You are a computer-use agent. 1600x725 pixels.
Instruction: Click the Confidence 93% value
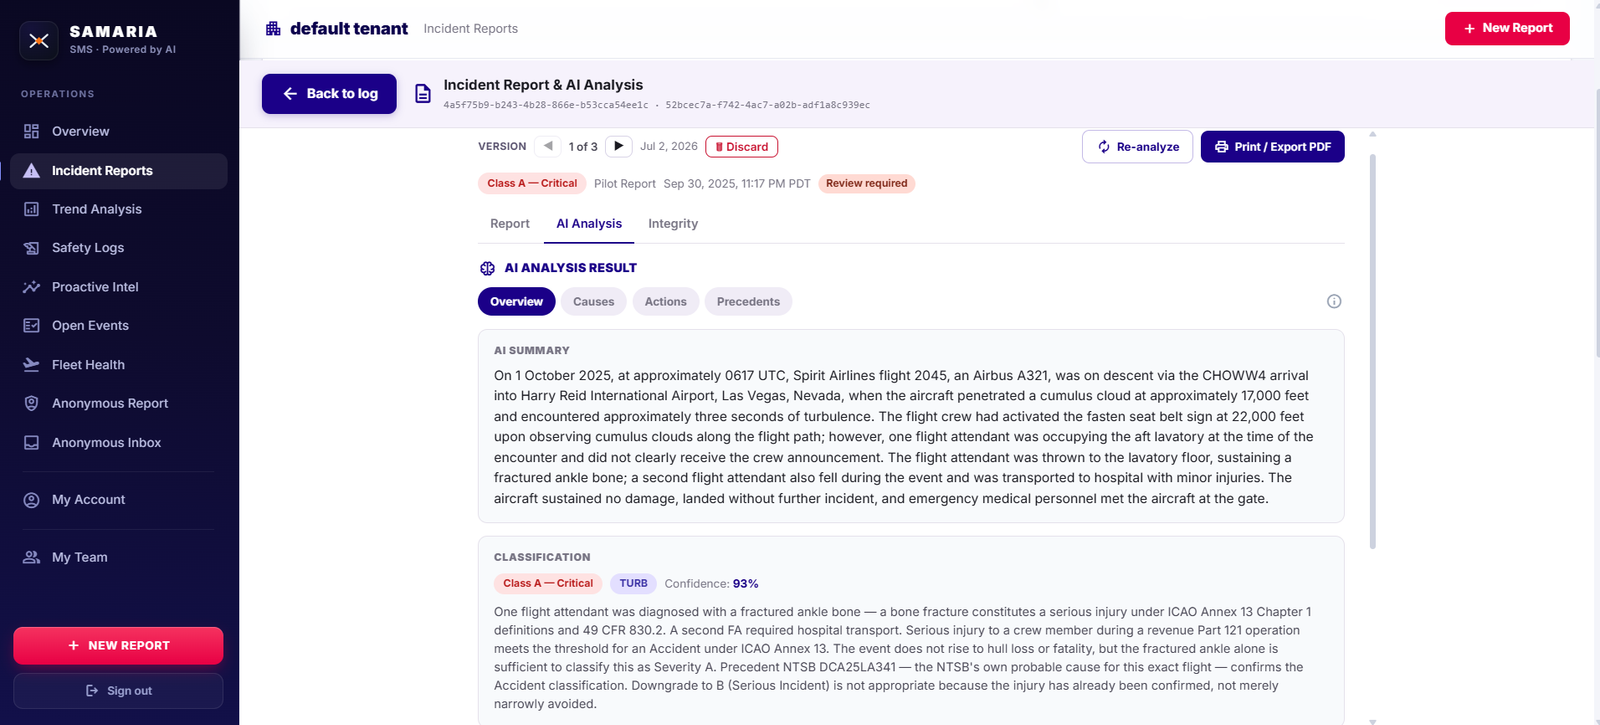(x=745, y=584)
